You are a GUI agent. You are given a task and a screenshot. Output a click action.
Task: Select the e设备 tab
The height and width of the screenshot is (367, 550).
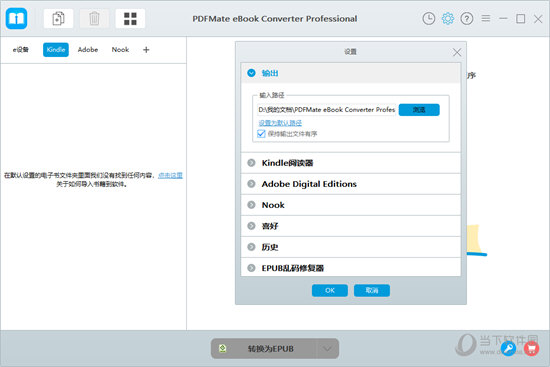[x=21, y=49]
